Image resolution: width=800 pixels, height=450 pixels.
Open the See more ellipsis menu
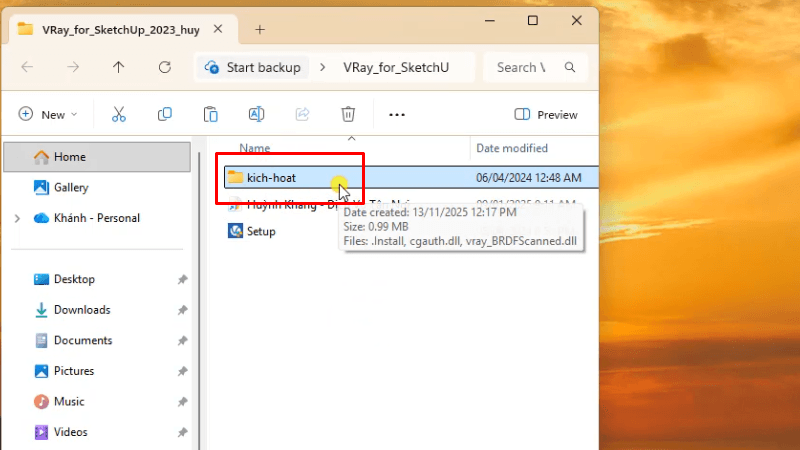[397, 115]
